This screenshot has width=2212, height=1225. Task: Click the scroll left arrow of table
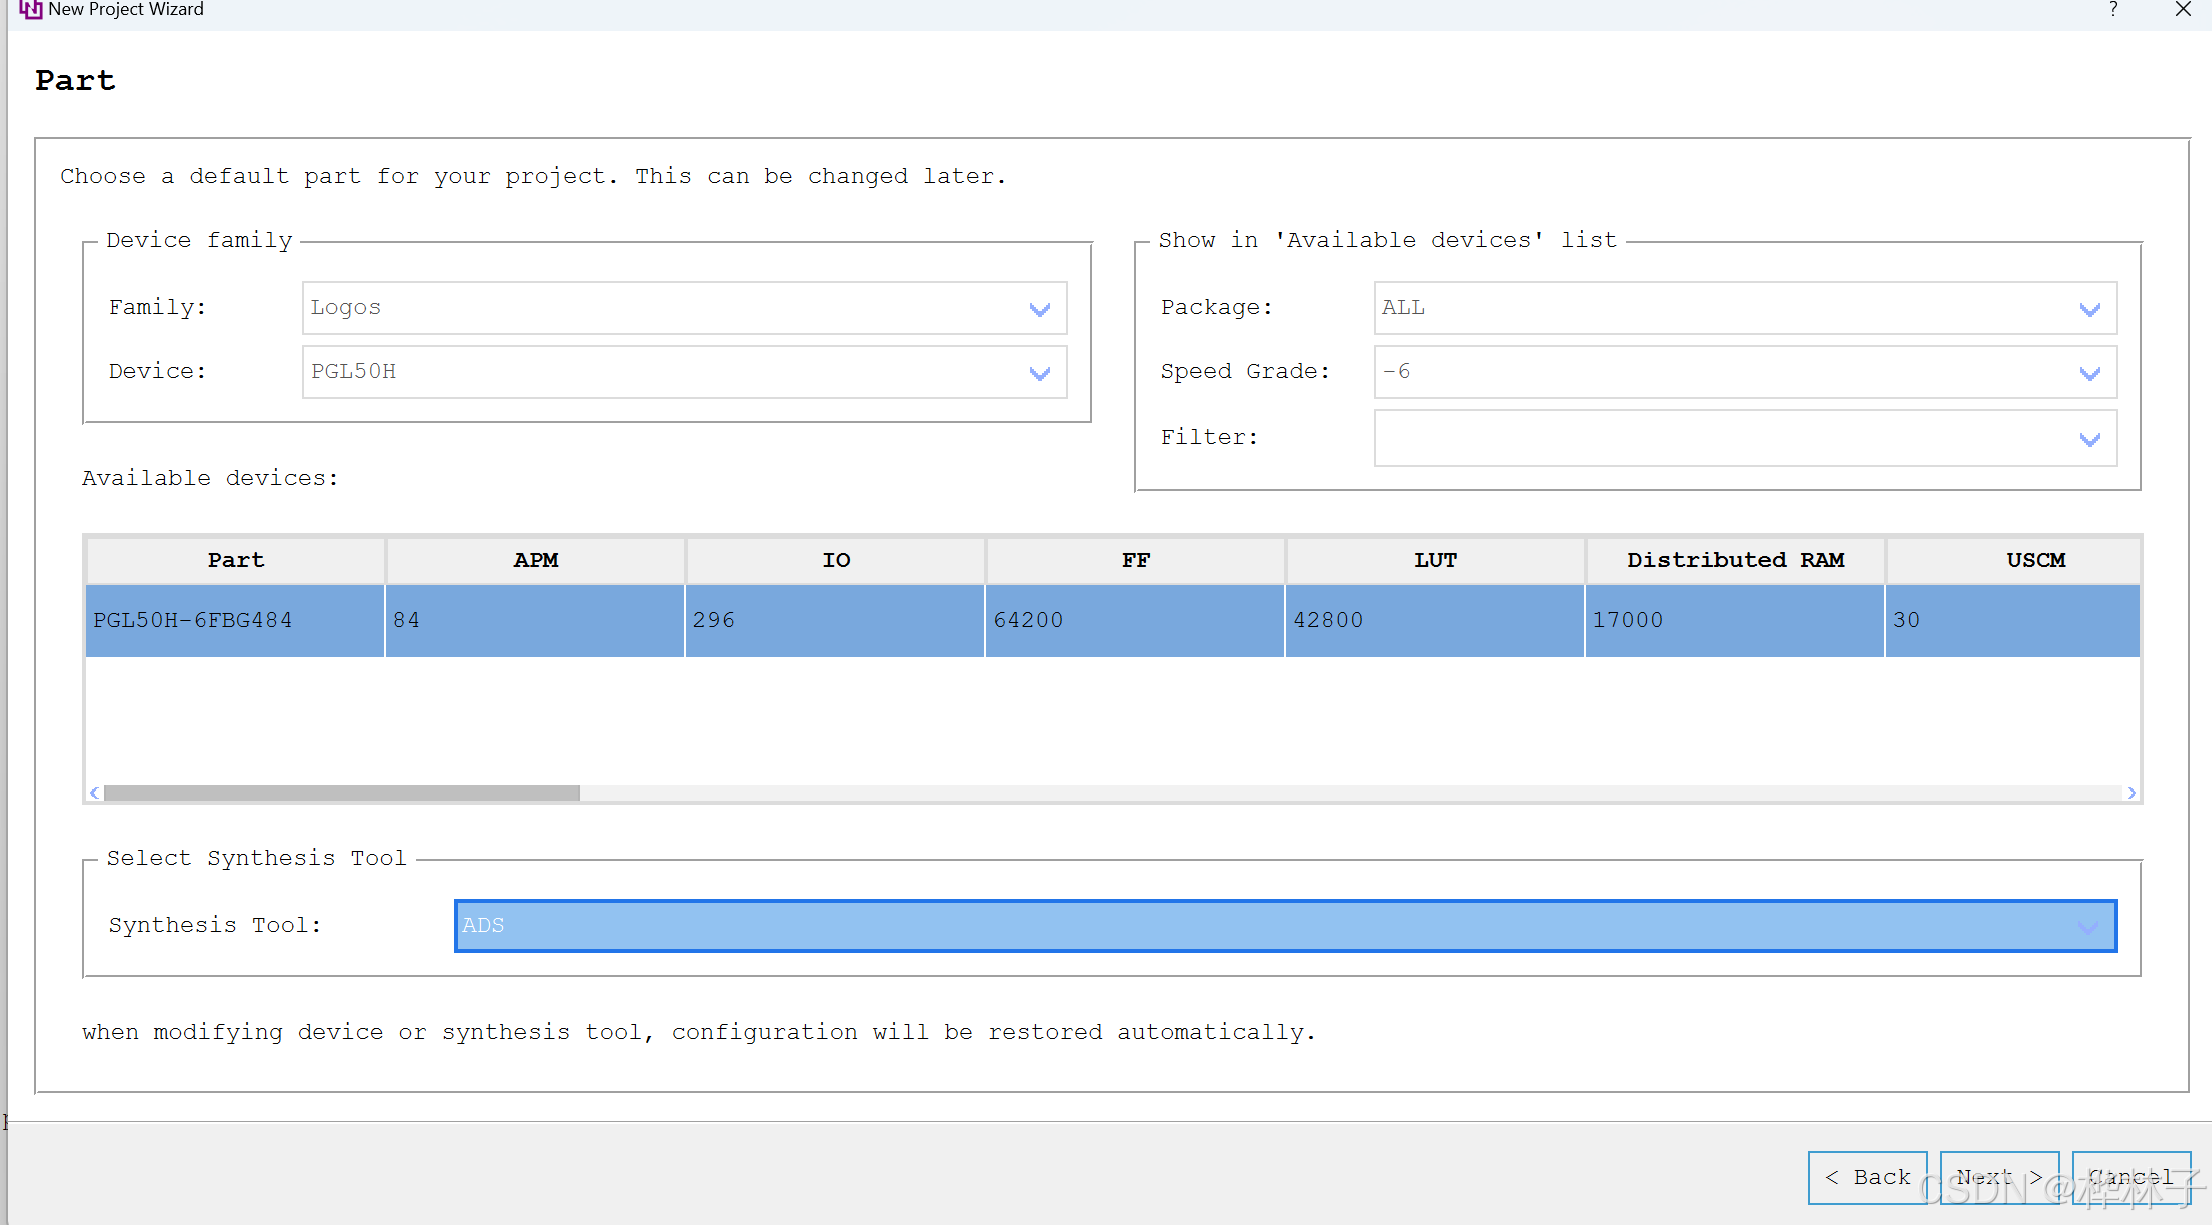pyautogui.click(x=94, y=793)
